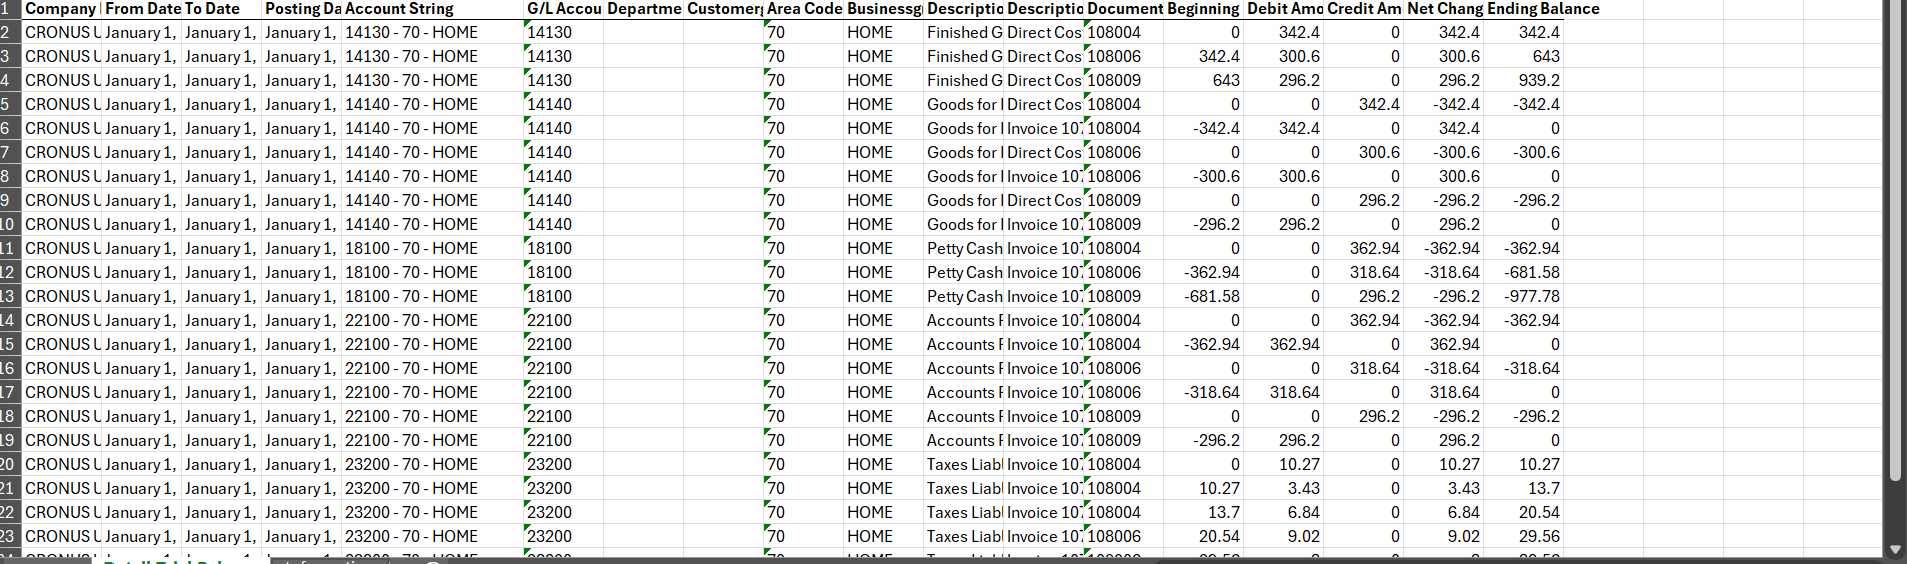1907x564 pixels.
Task: Select the Area Code header cell
Action: [x=804, y=9]
